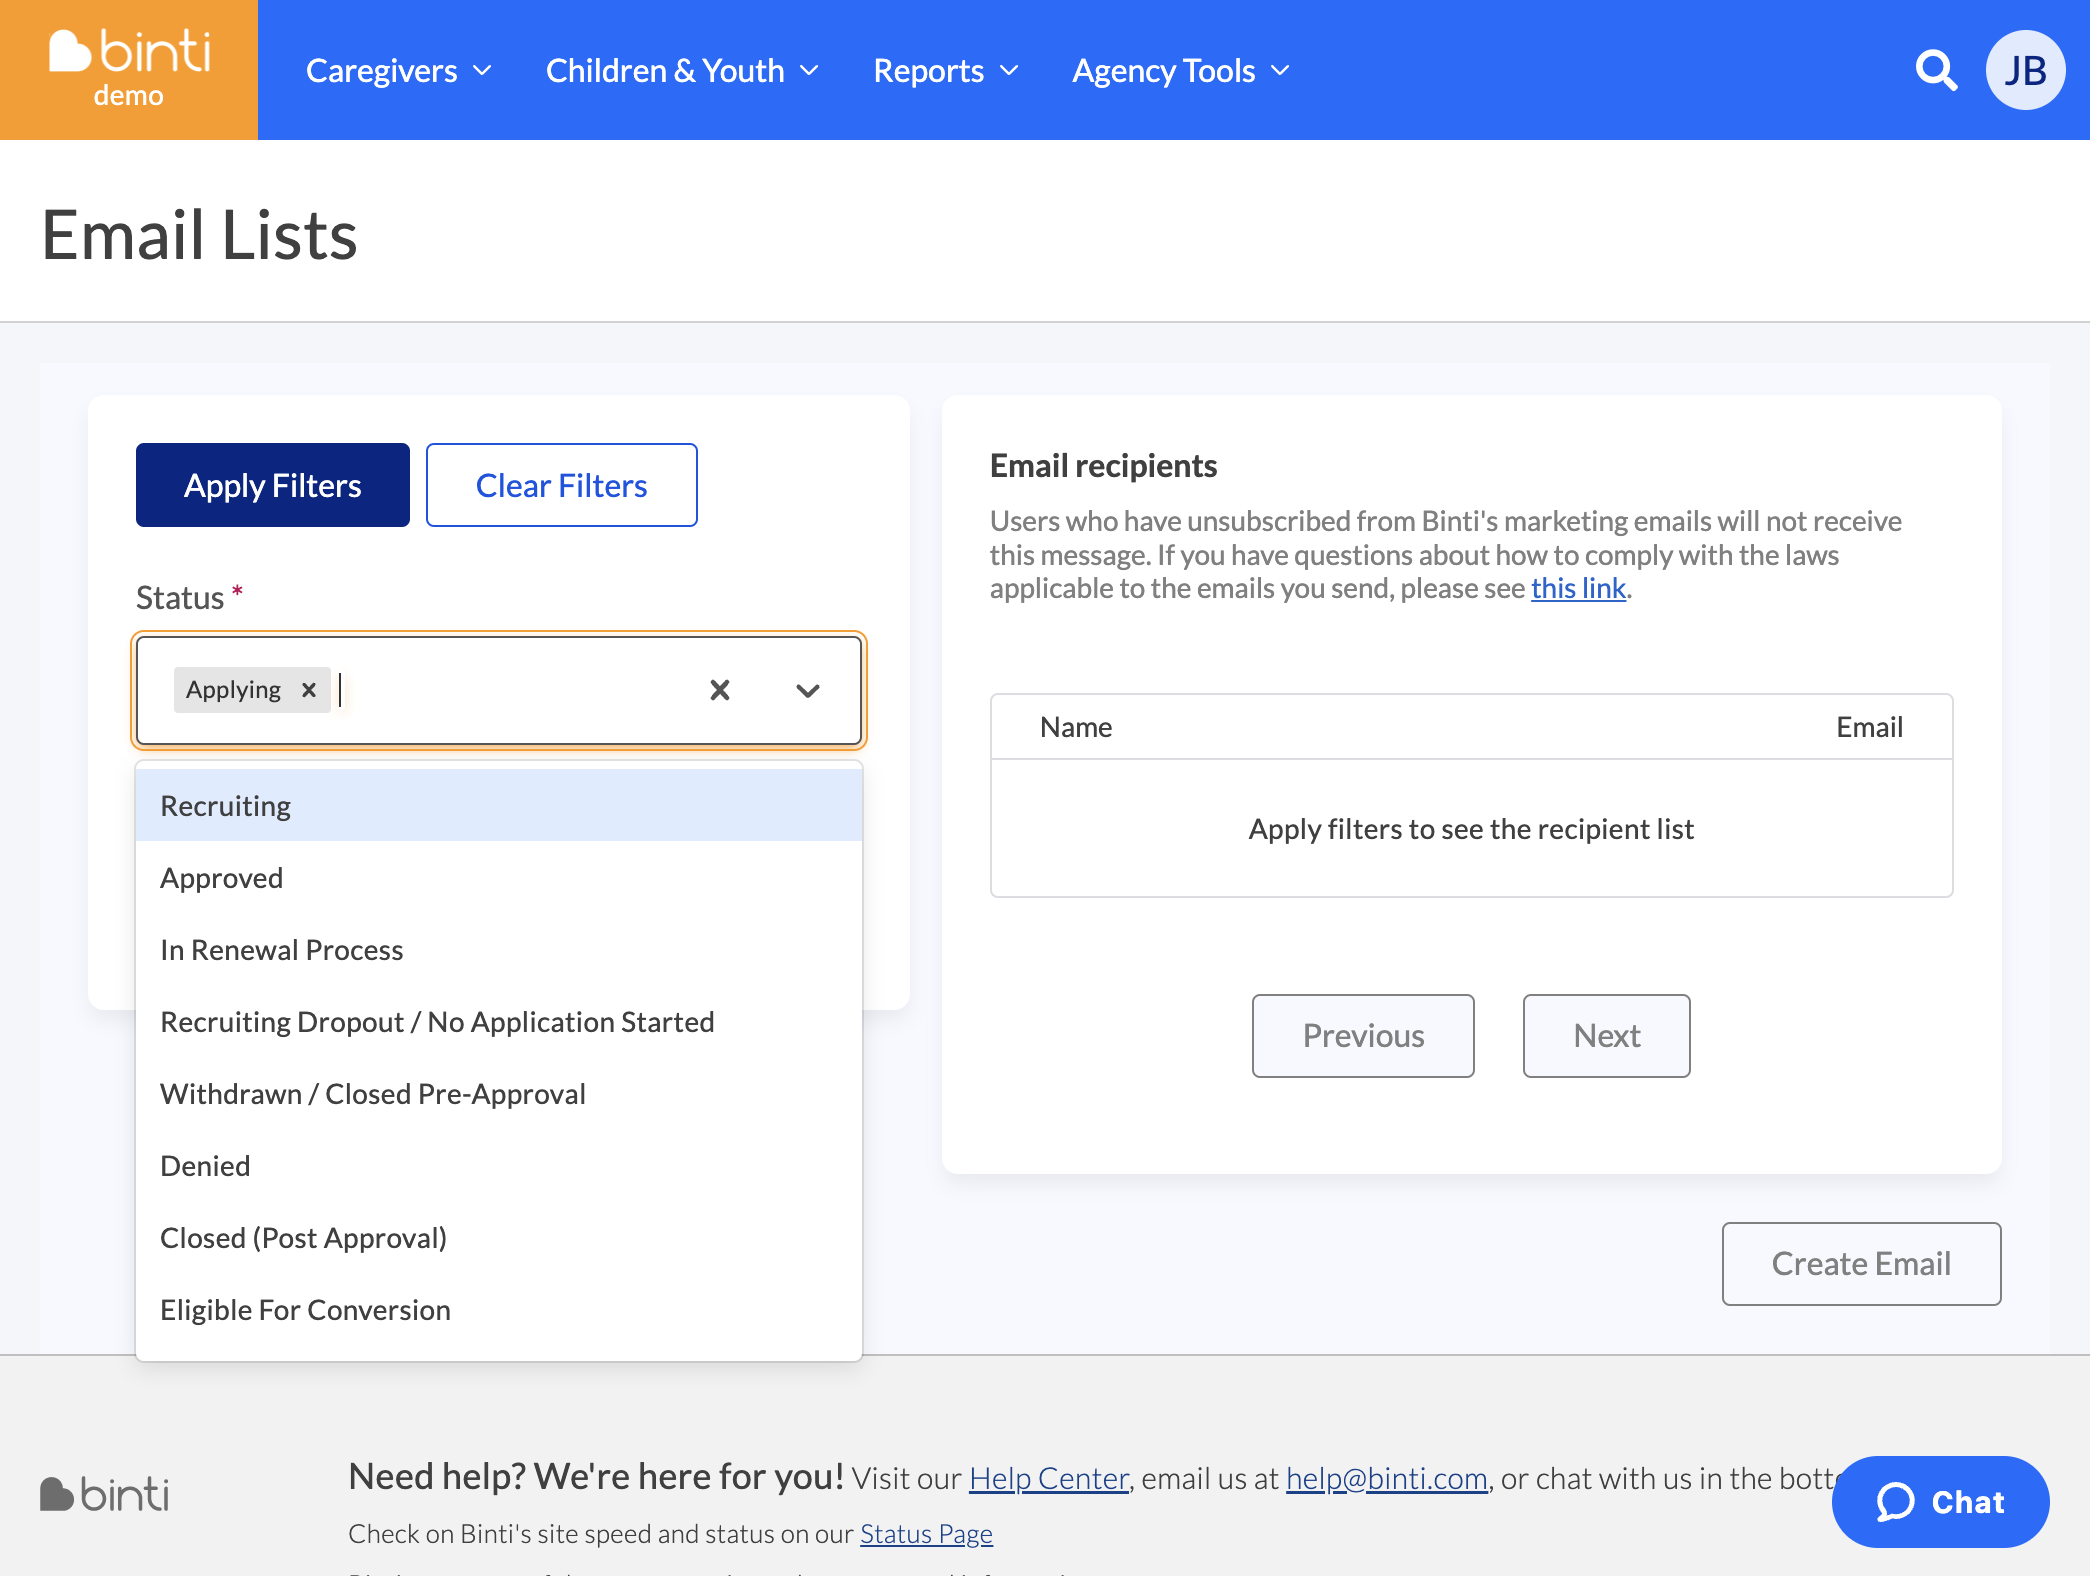
Task: Click the Email Lists page heading
Action: [x=200, y=236]
